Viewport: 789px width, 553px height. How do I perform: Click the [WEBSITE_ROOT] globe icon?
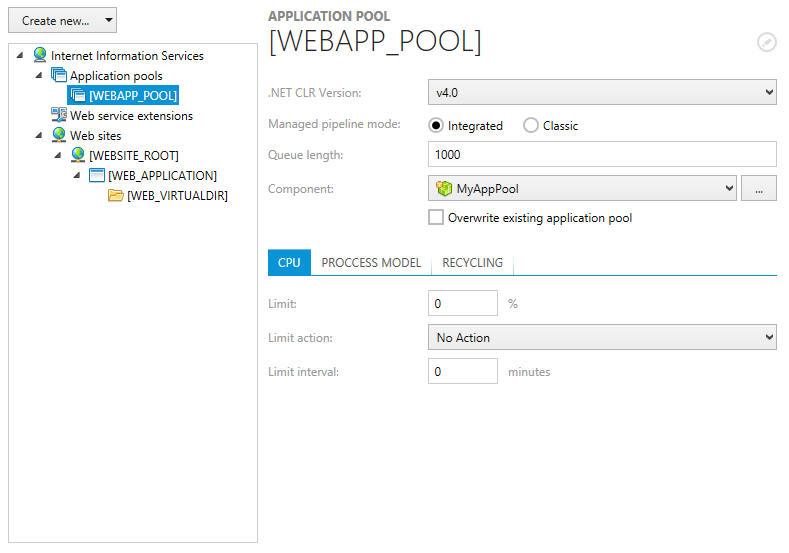[78, 156]
